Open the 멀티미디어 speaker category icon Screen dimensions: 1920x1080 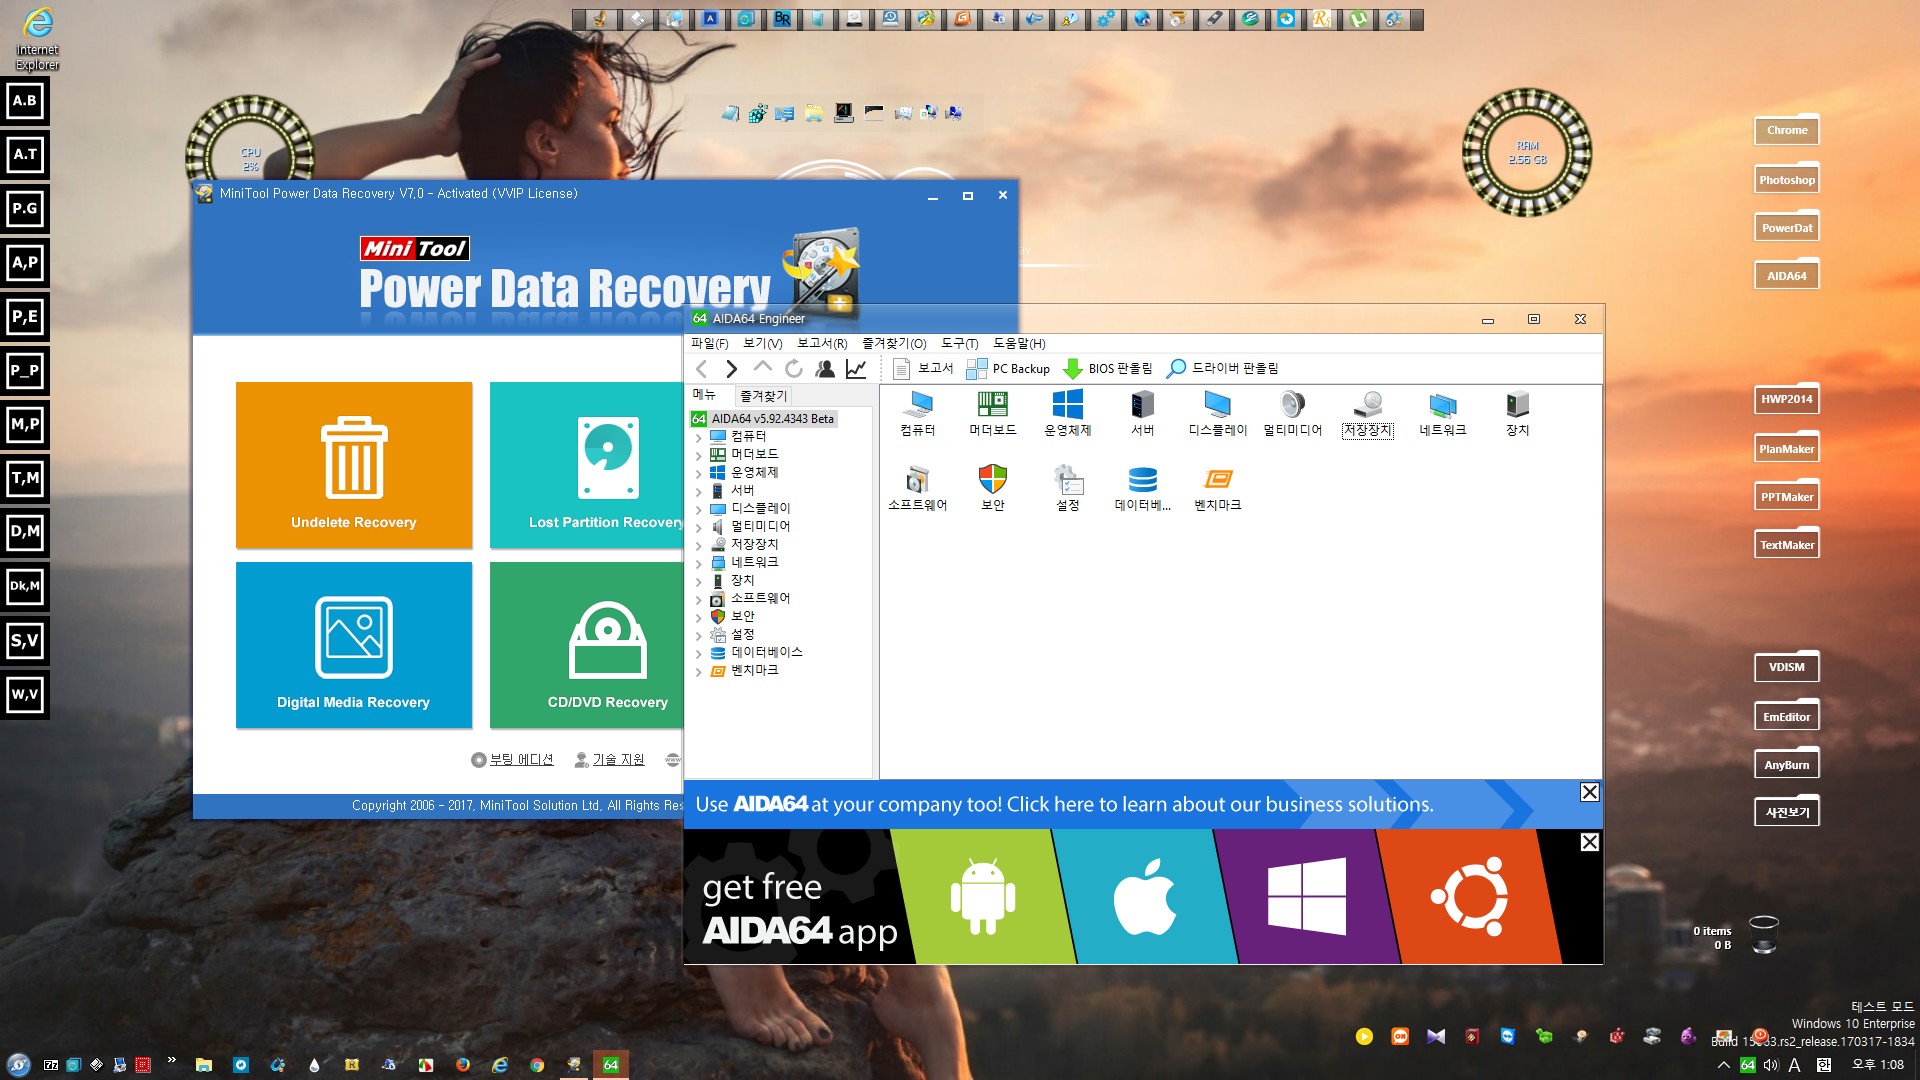(1292, 413)
